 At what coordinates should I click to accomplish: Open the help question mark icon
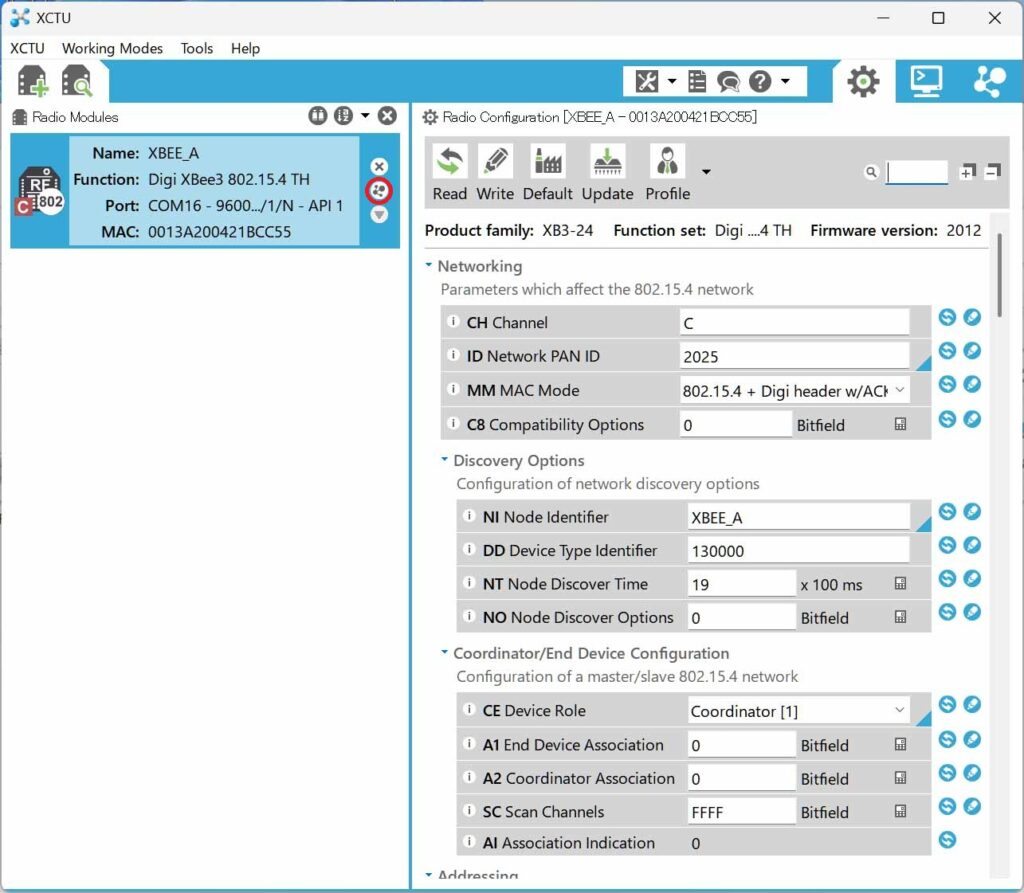click(760, 82)
